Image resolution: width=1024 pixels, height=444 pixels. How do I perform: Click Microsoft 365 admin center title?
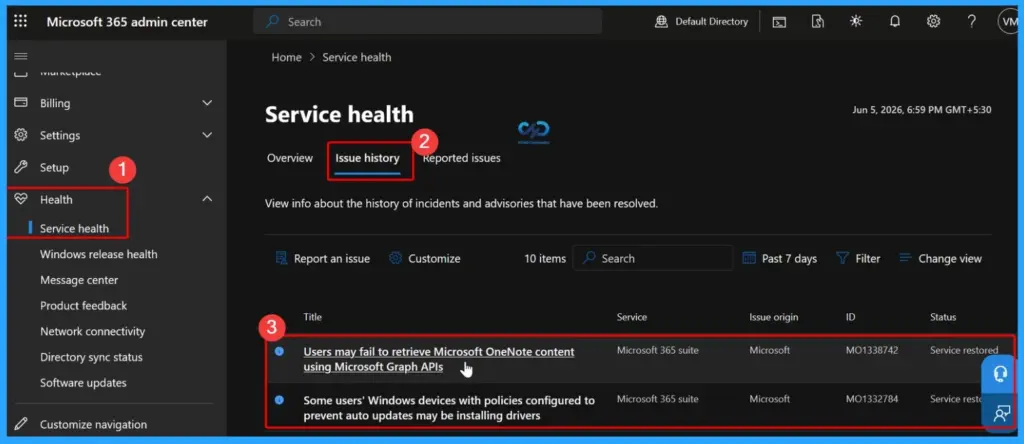127,22
